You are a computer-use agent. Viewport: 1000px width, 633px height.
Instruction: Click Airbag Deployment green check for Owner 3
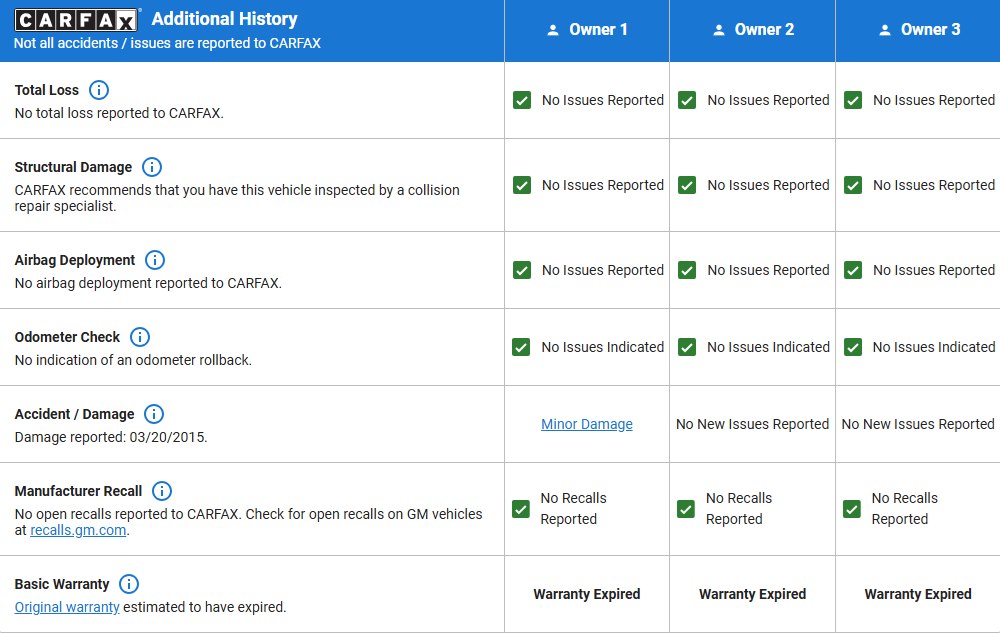click(853, 270)
